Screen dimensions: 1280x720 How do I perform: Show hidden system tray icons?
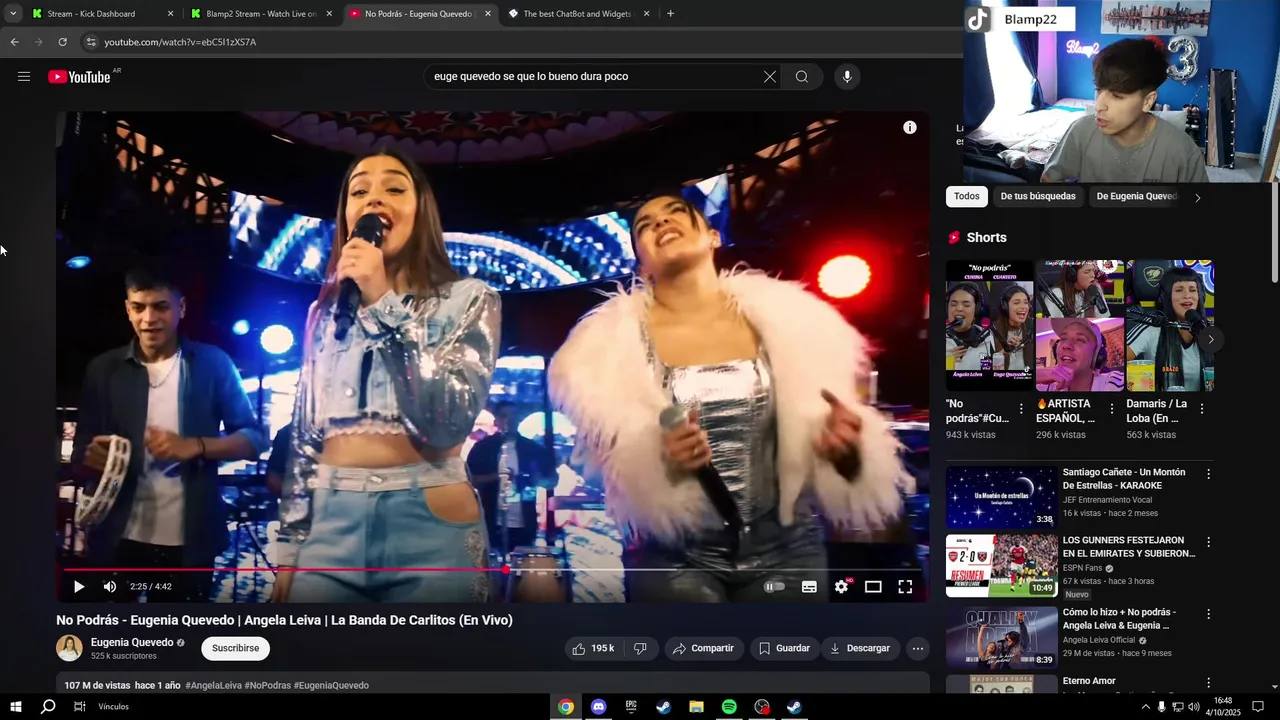(x=1145, y=707)
